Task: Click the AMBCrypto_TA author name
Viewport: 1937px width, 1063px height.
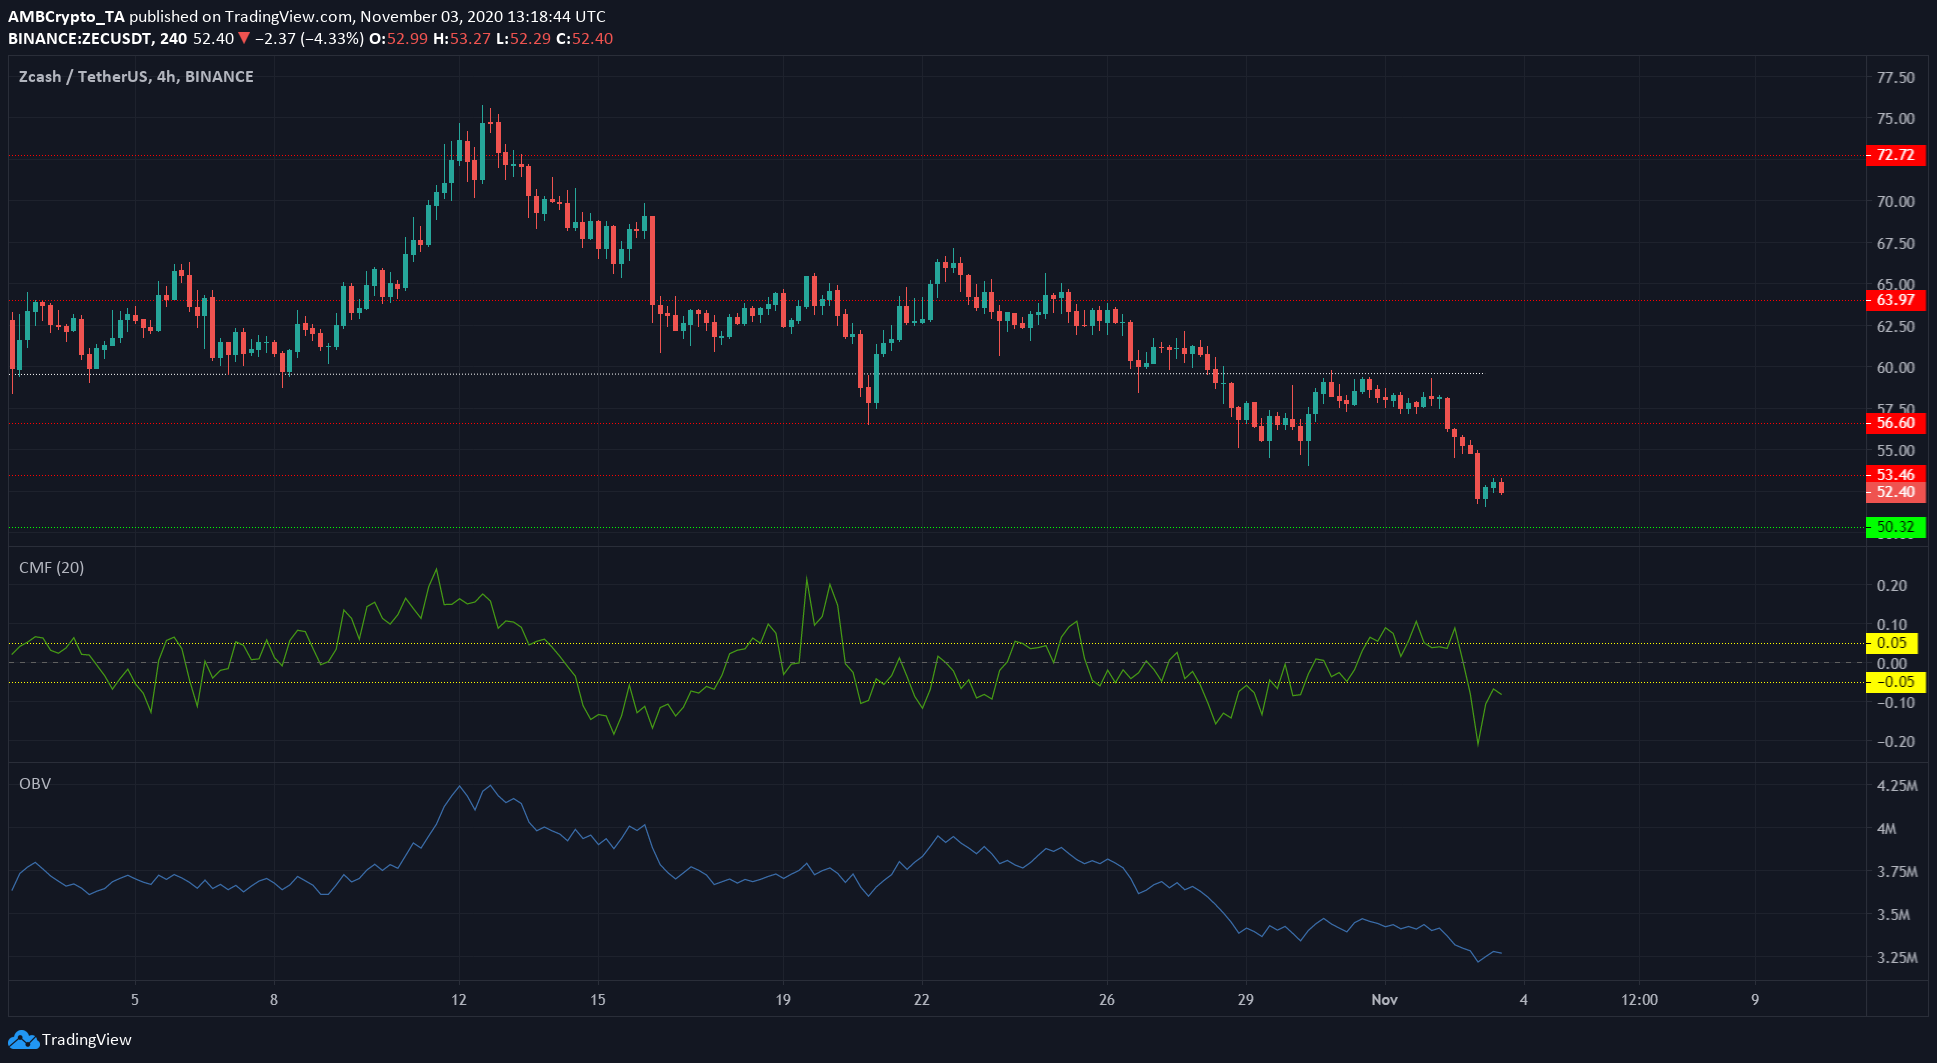Action: 67,17
